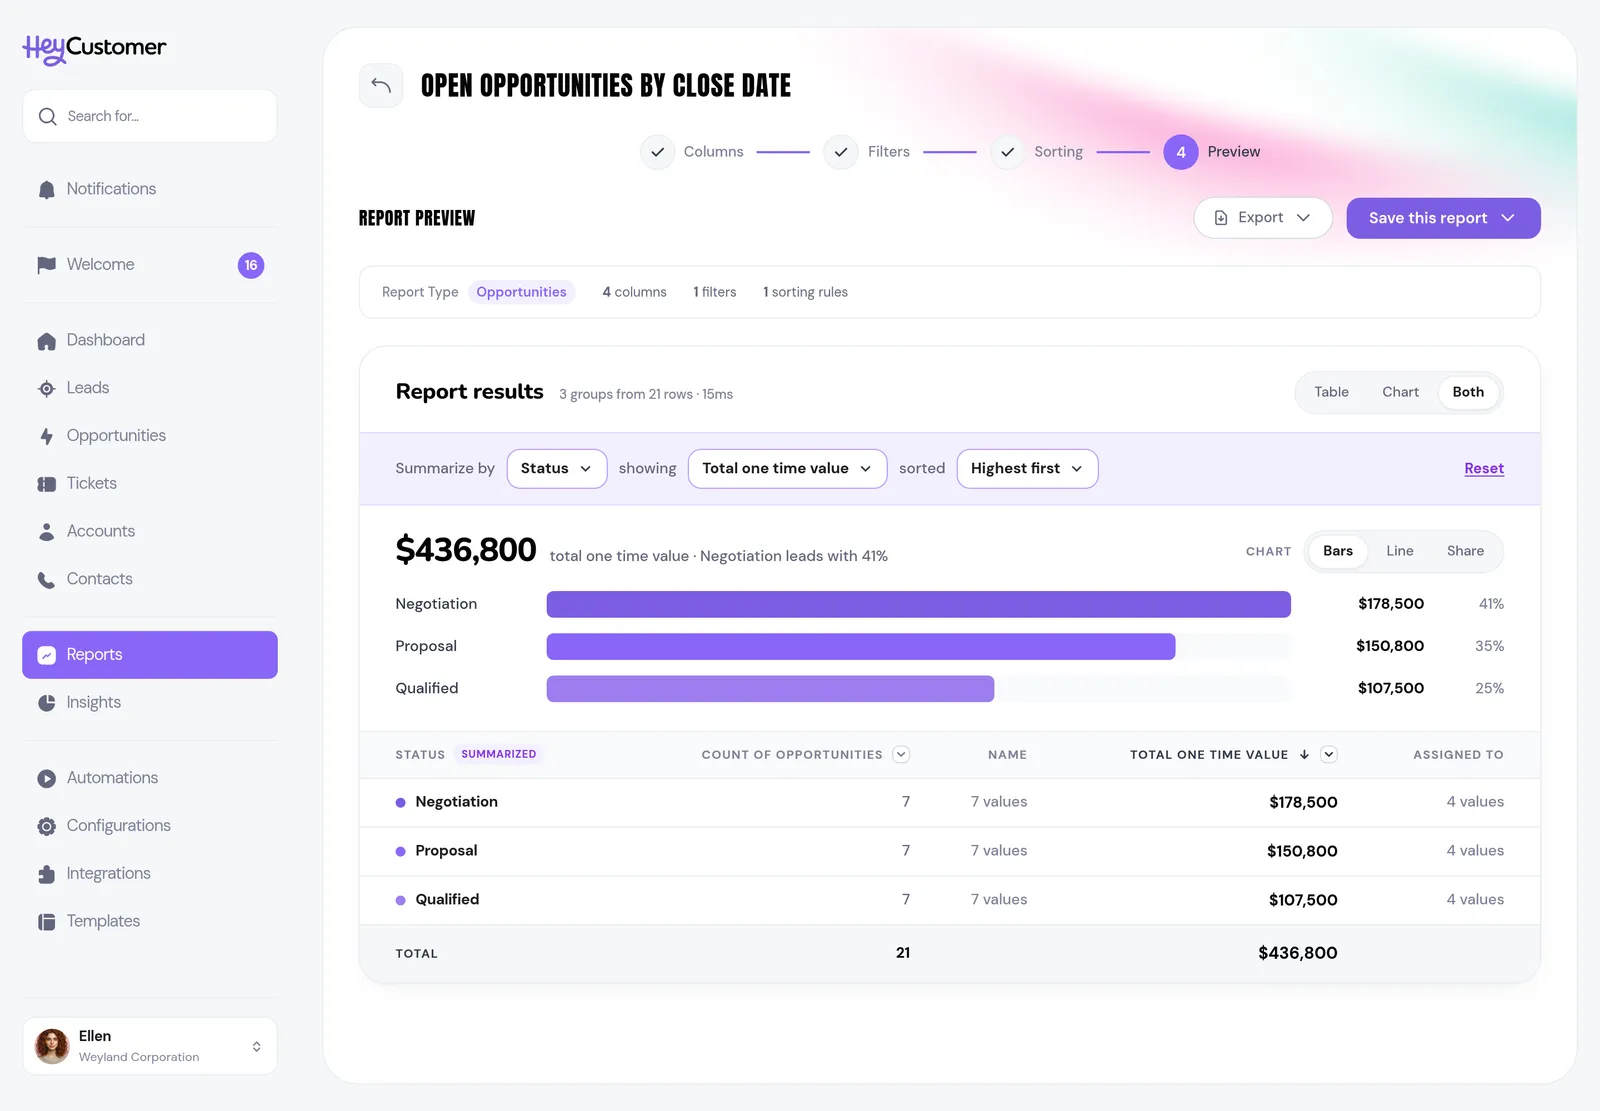
Task: Go to Dashboard home icon
Action: [x=46, y=341]
